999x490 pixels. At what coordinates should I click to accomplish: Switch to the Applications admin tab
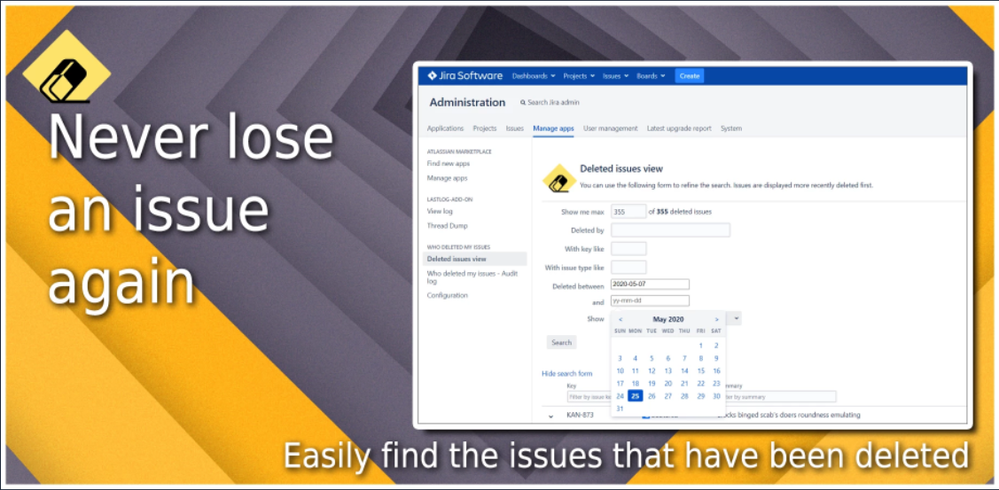click(445, 128)
